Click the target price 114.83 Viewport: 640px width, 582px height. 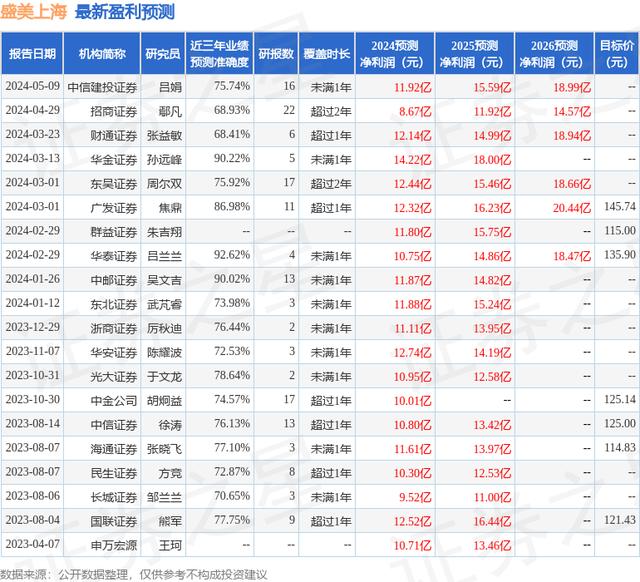pyautogui.click(x=620, y=447)
